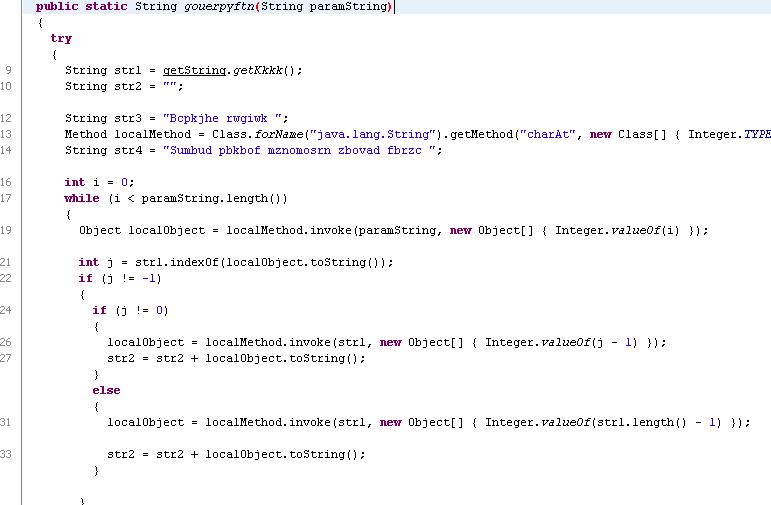Click line number 27 in gutter
Screen dimensions: 771x505
pos(6,358)
